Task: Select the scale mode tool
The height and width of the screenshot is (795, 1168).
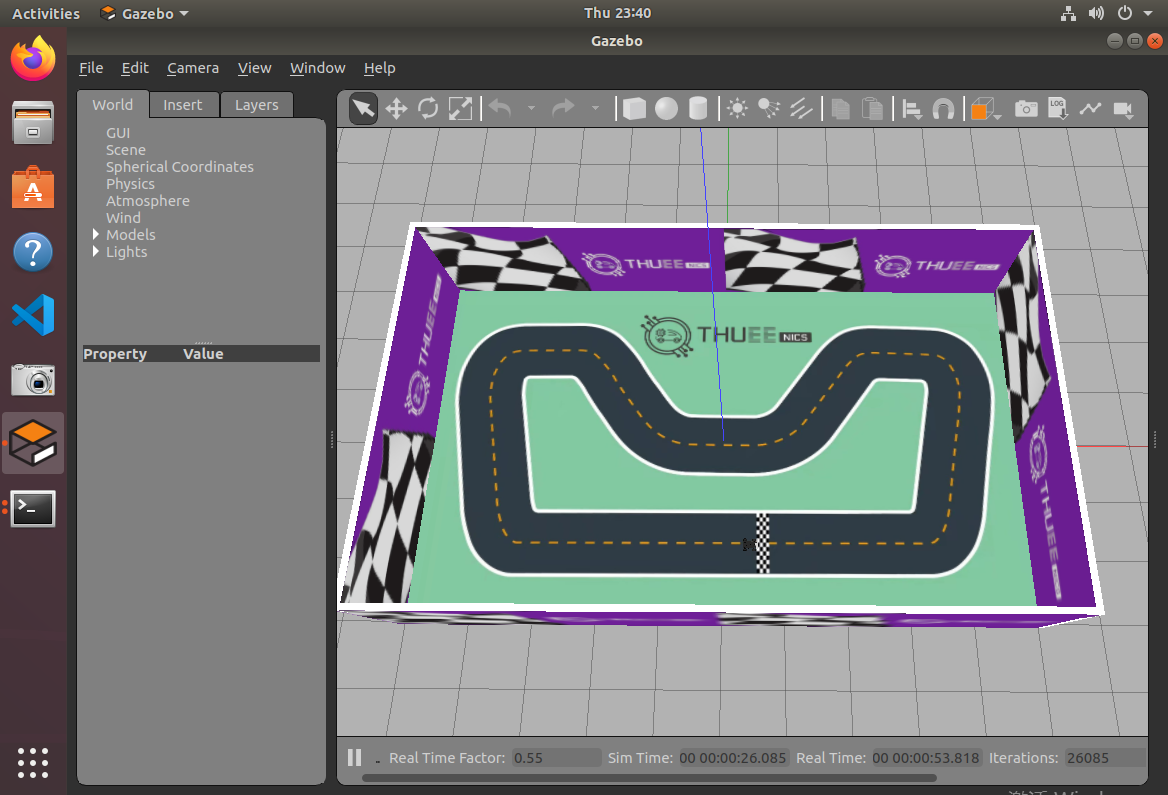Action: [460, 109]
